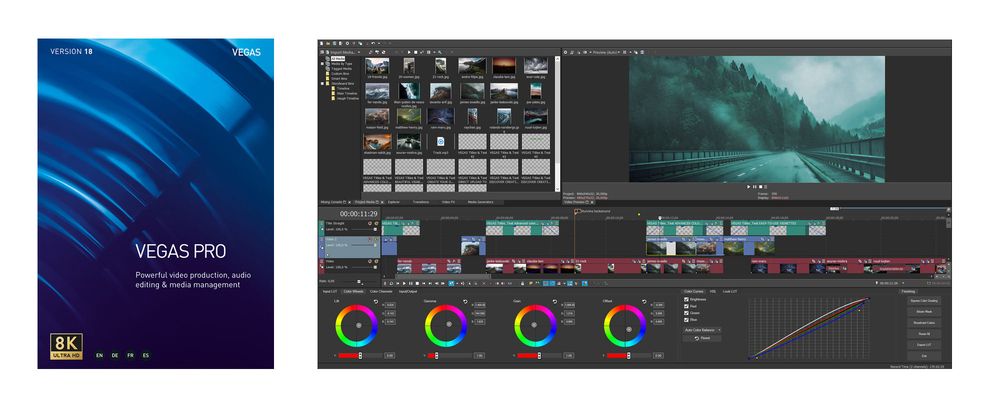1000x410 pixels.
Task: Open the Look LUT tab
Action: [x=730, y=291]
